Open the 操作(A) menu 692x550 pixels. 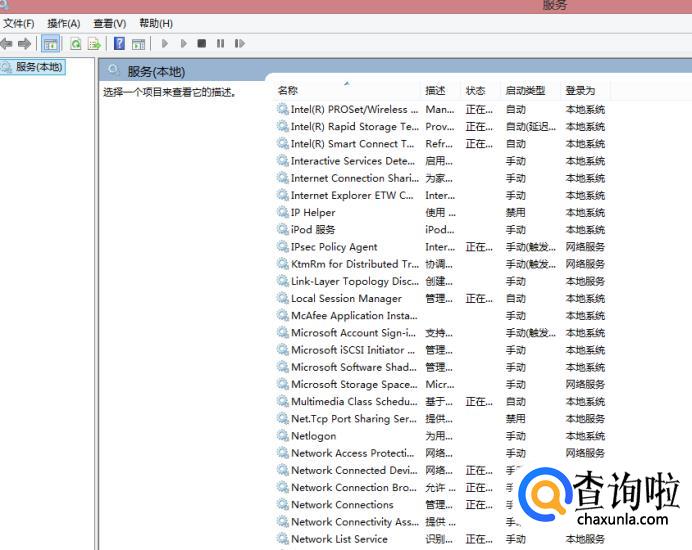[64, 23]
